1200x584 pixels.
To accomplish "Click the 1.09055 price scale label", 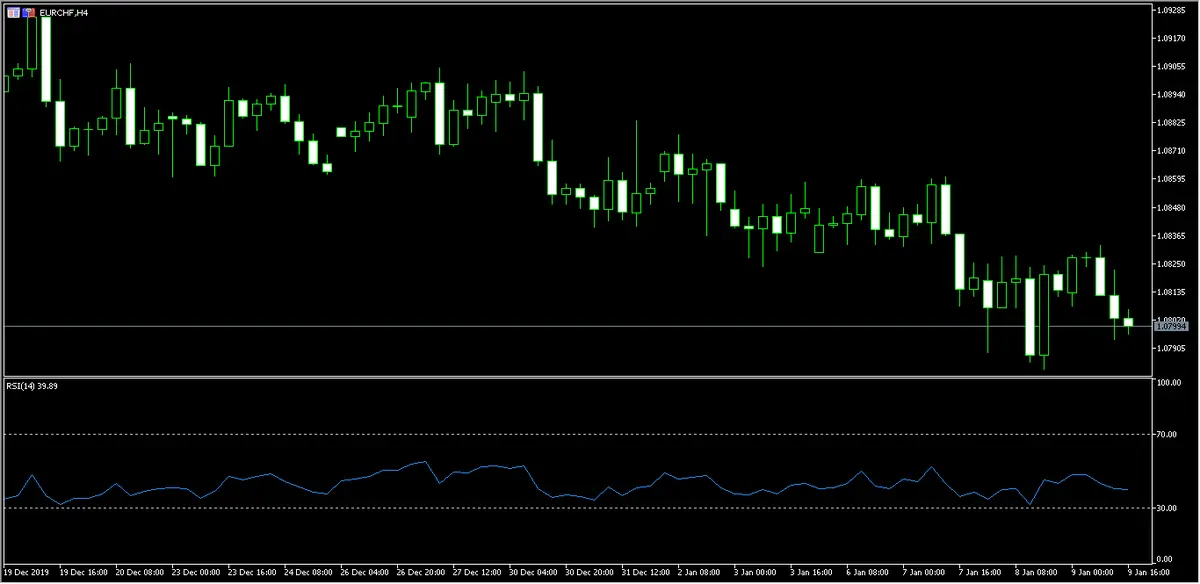I will click(x=1171, y=66).
